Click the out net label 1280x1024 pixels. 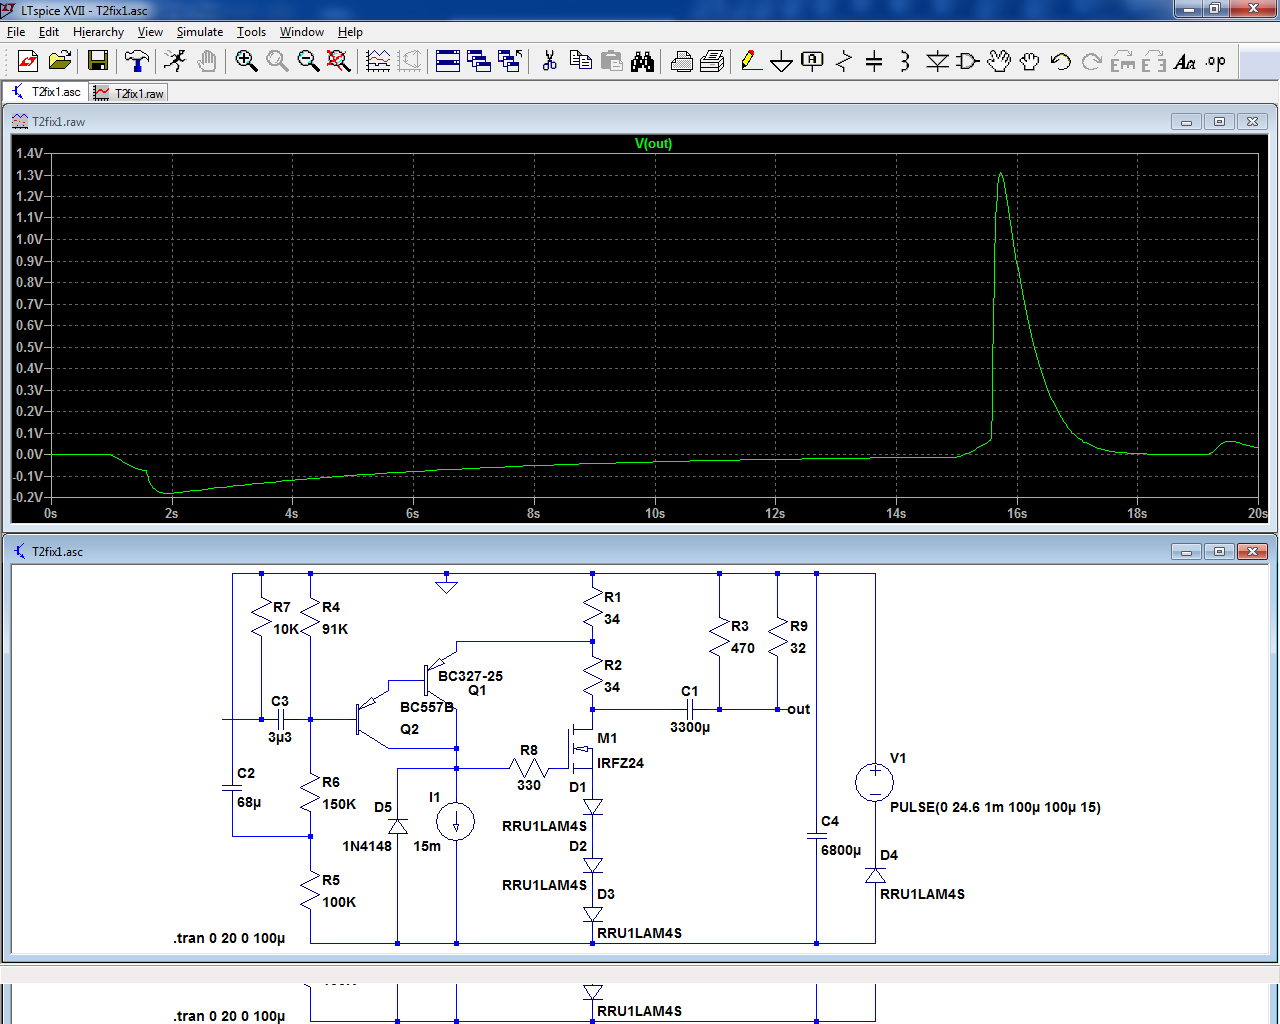pos(798,709)
